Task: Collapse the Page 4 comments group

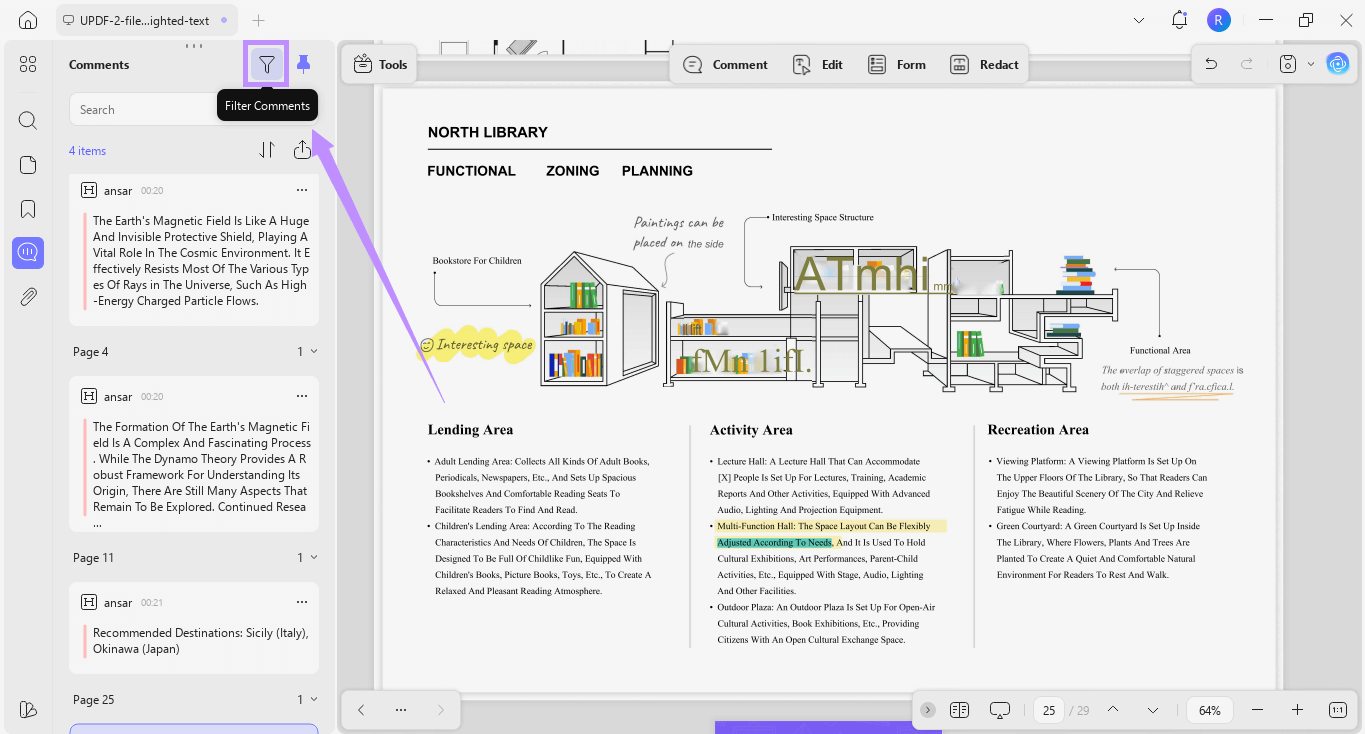Action: 314,352
